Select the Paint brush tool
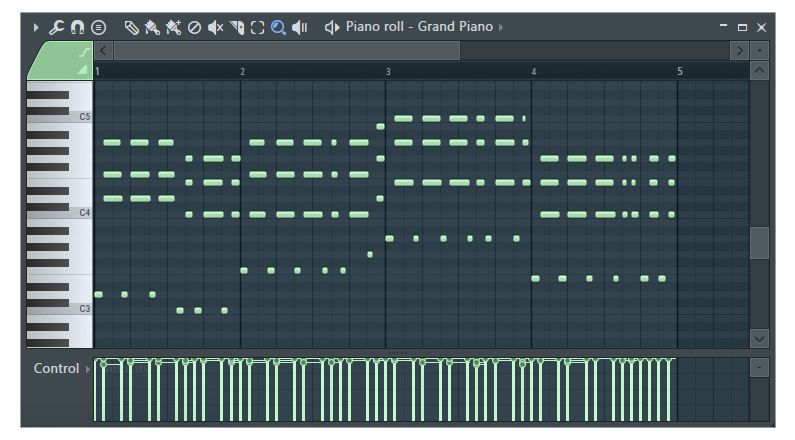This screenshot has height=440, width=795. click(x=152, y=27)
